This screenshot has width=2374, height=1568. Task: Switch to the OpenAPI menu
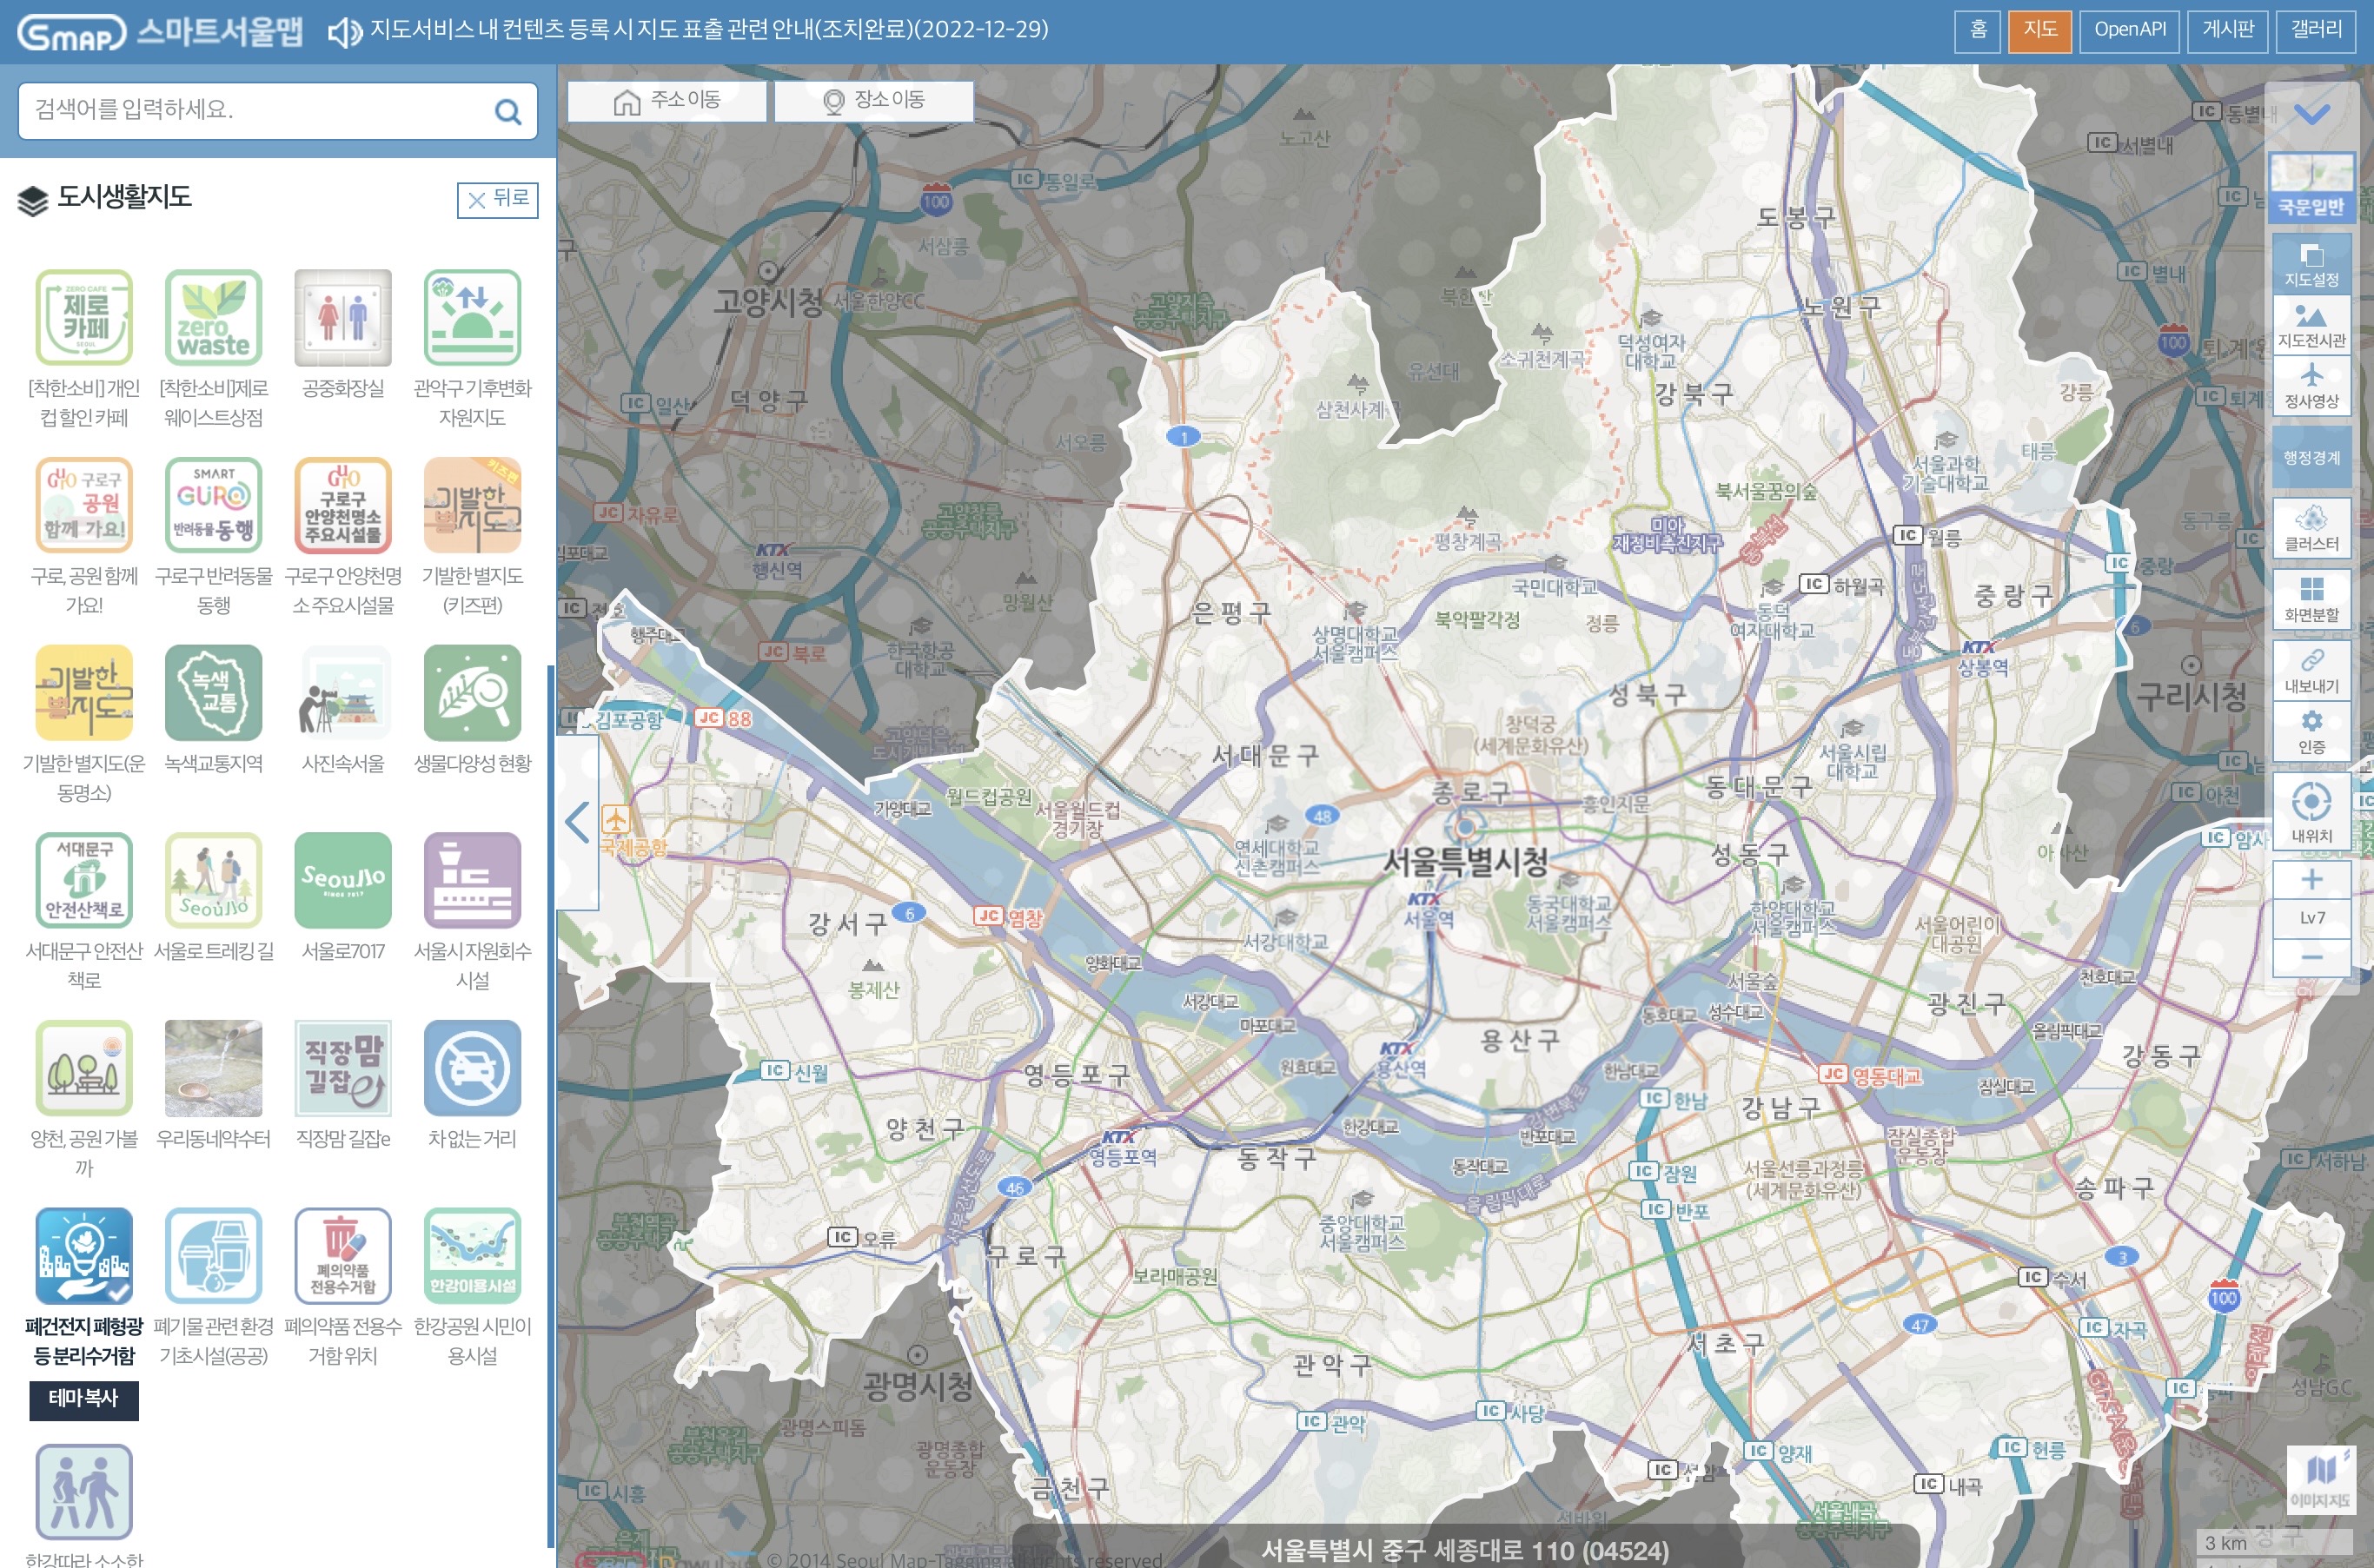(x=2129, y=30)
